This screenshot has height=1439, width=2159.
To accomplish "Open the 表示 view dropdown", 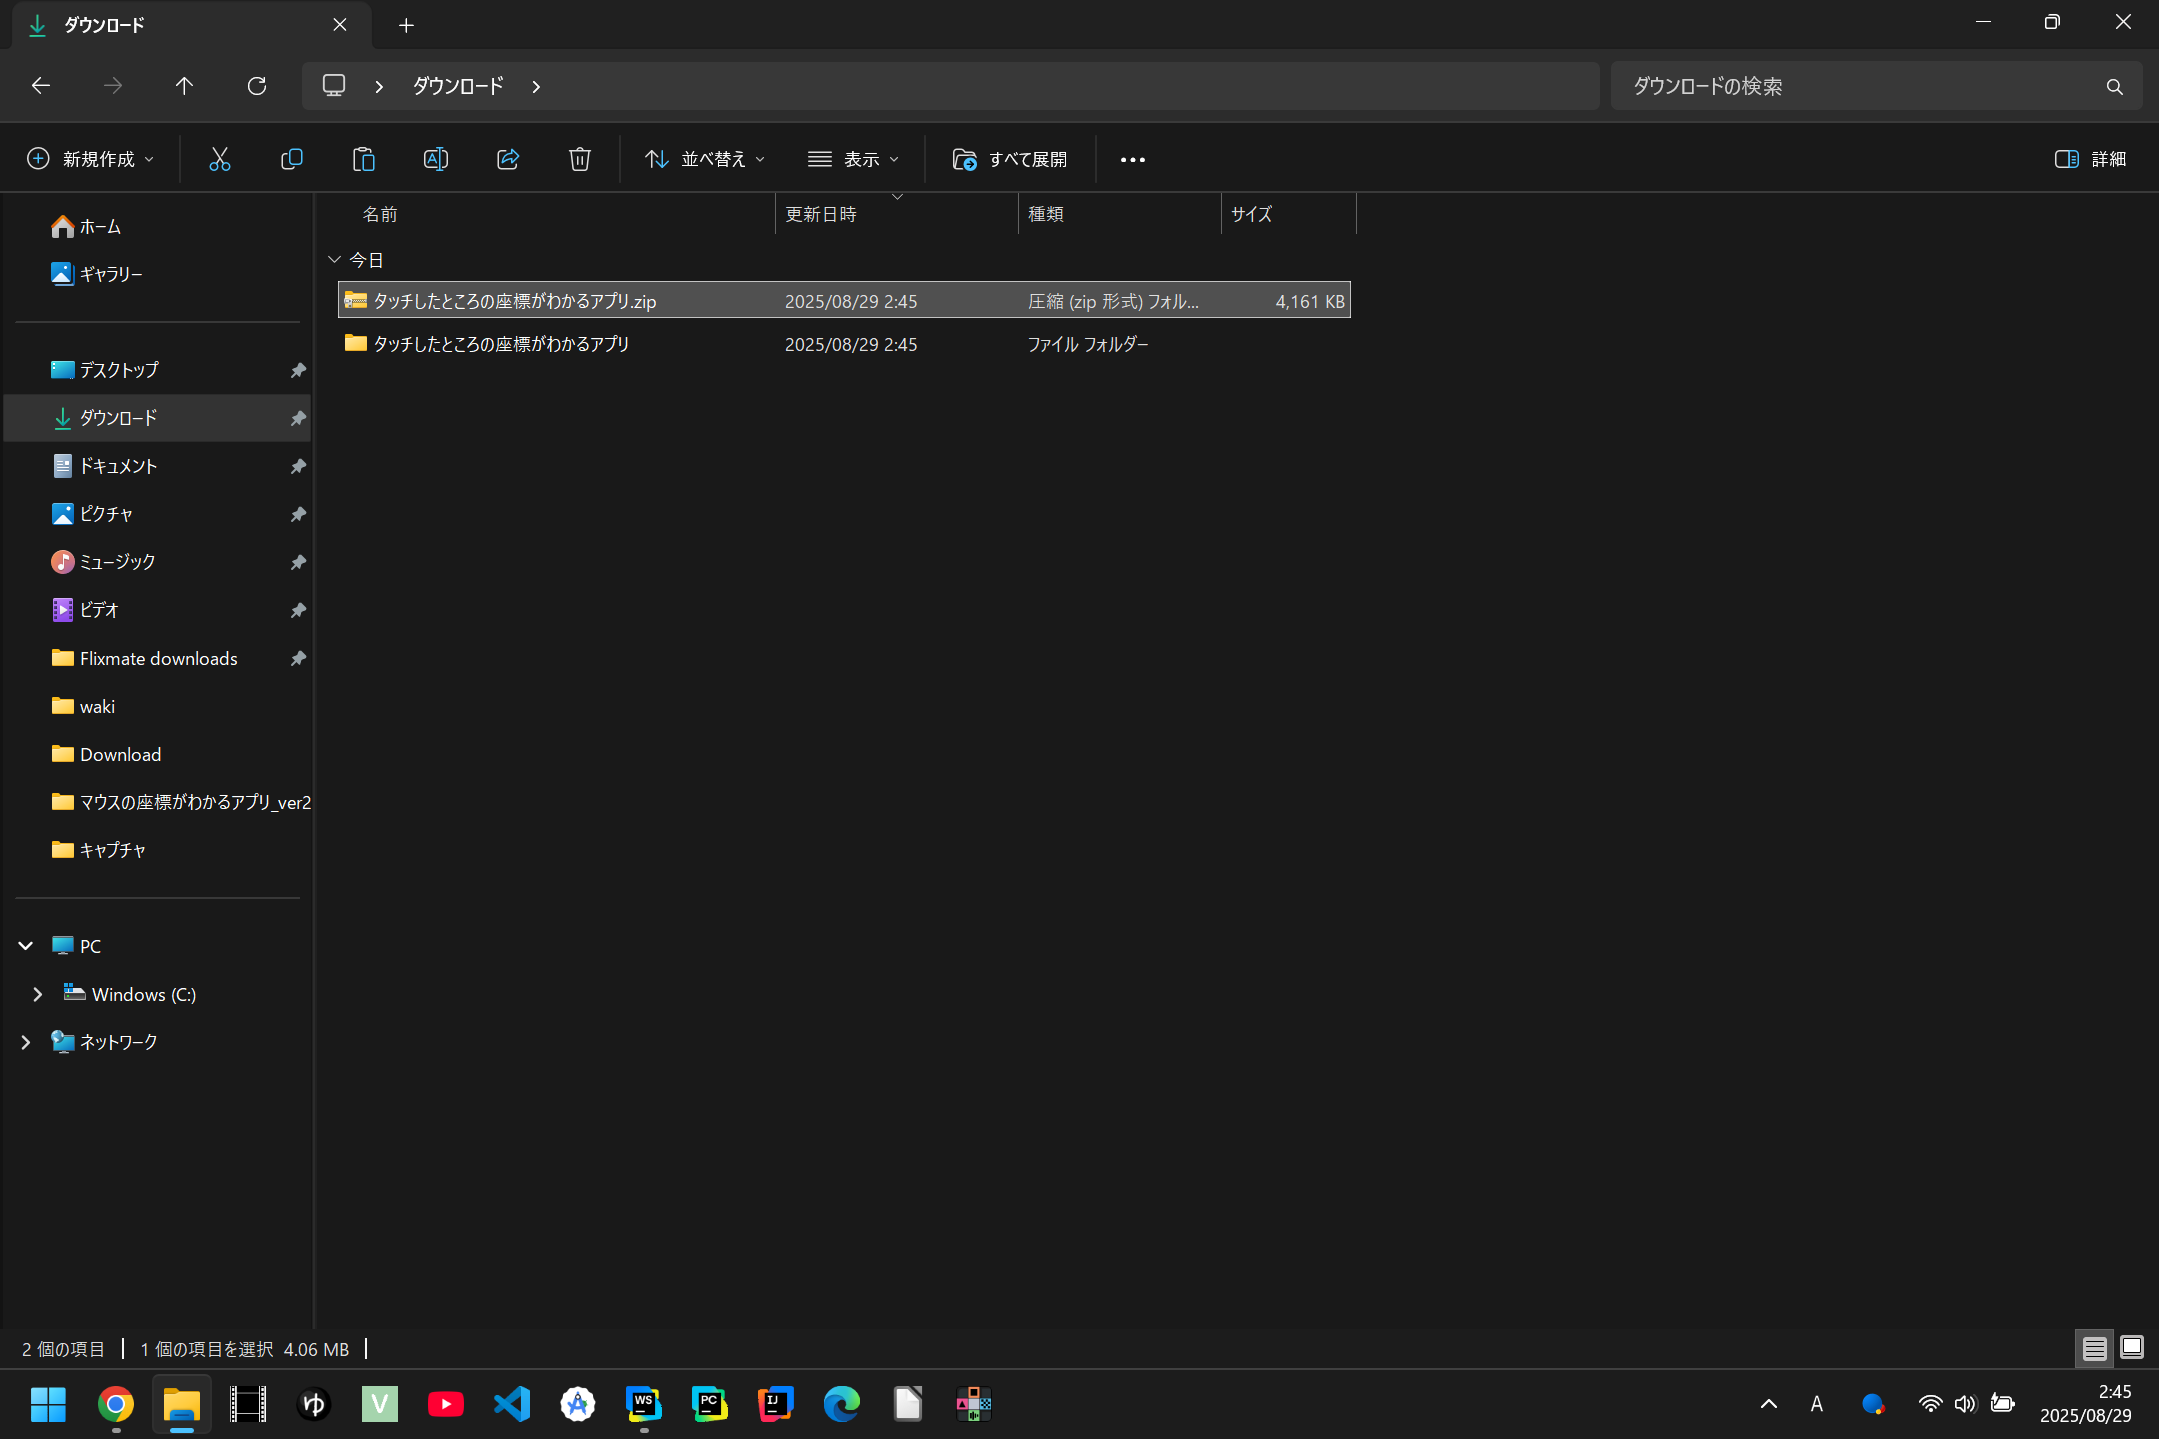I will 853,159.
